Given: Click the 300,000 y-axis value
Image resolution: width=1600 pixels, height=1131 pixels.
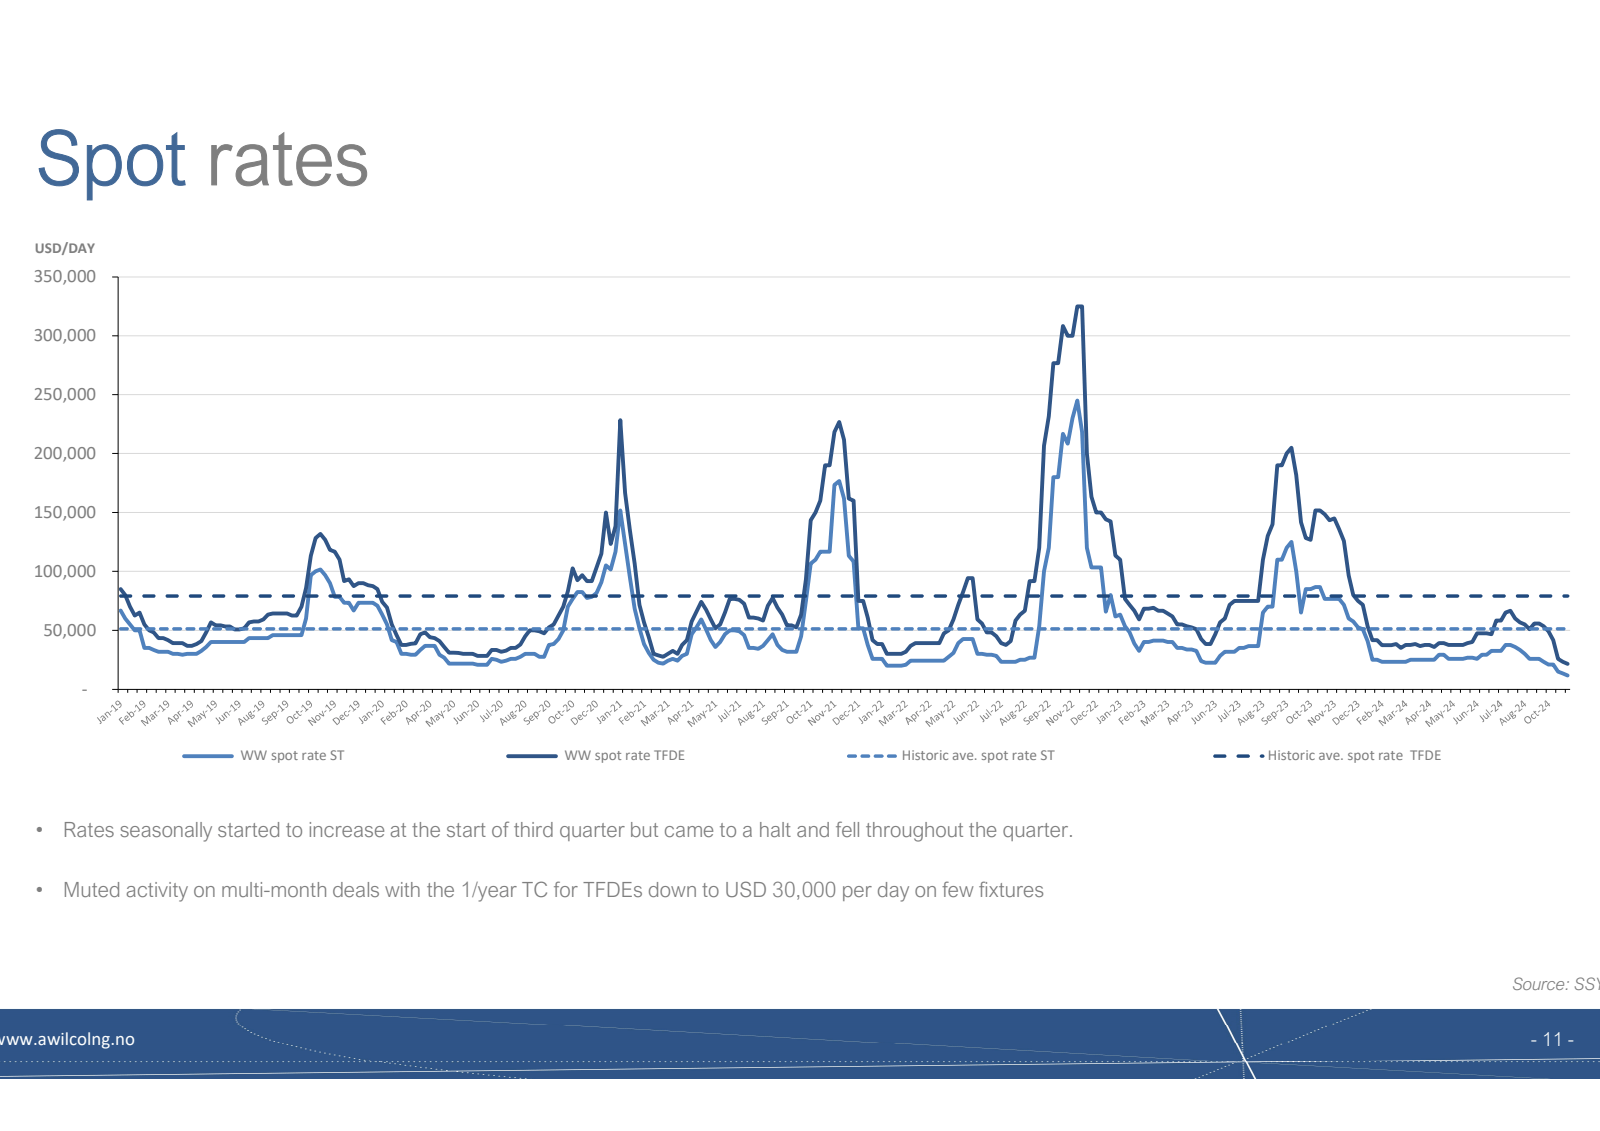Looking at the screenshot, I should pos(65,335).
